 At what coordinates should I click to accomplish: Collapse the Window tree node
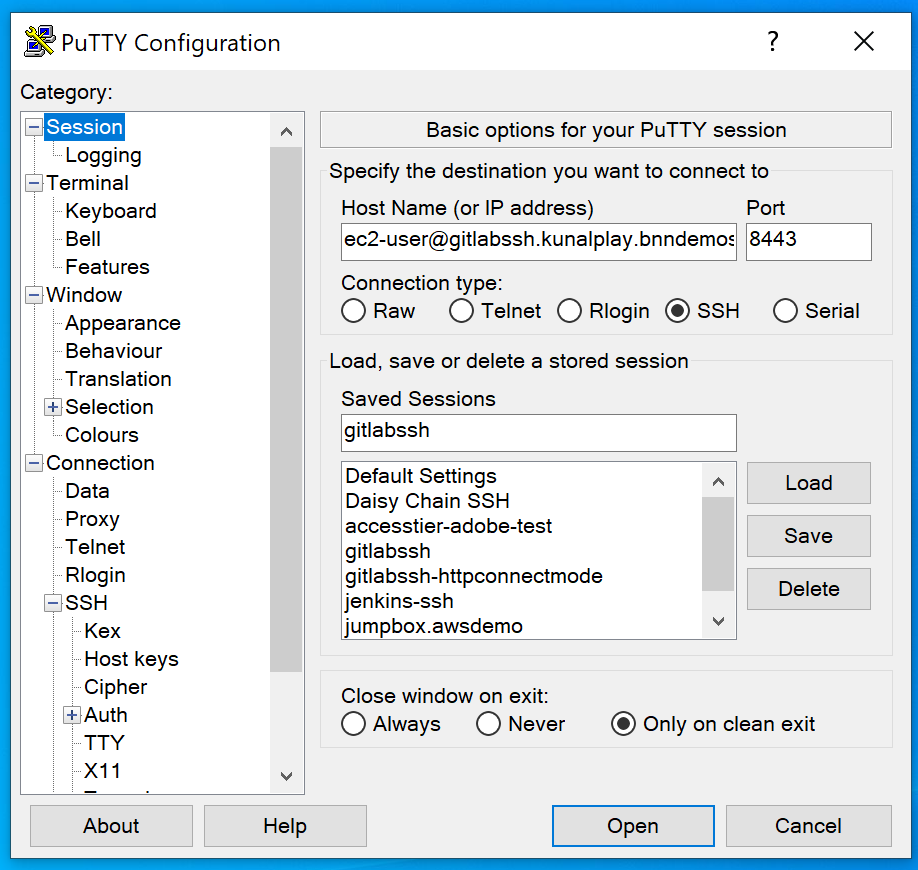point(34,295)
